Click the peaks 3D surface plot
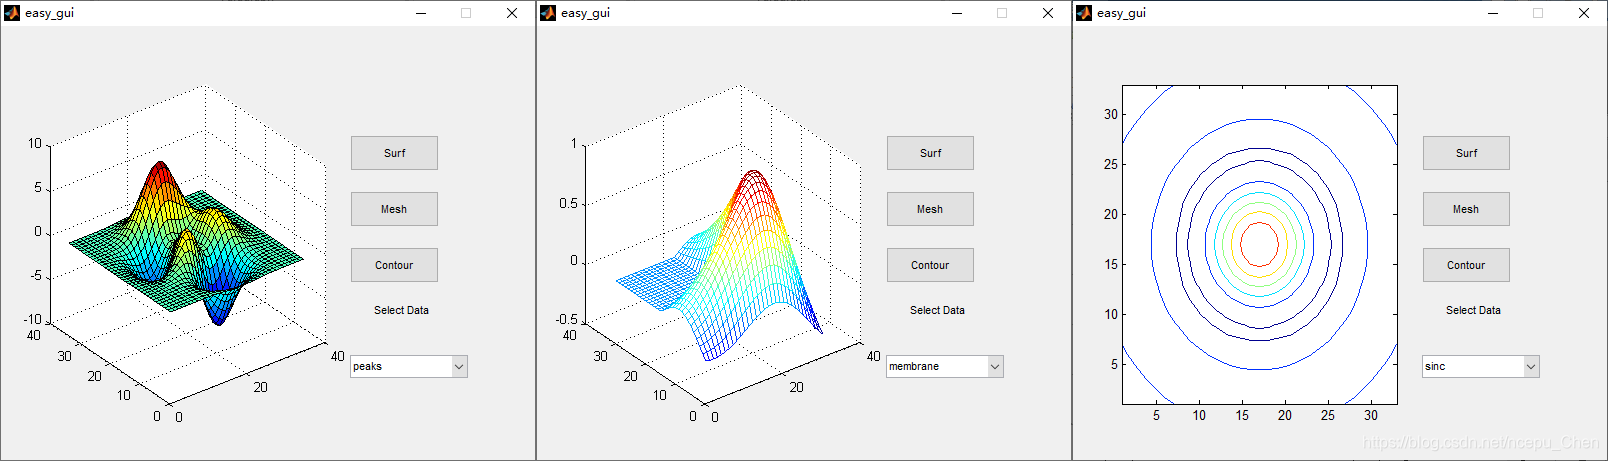 185,245
